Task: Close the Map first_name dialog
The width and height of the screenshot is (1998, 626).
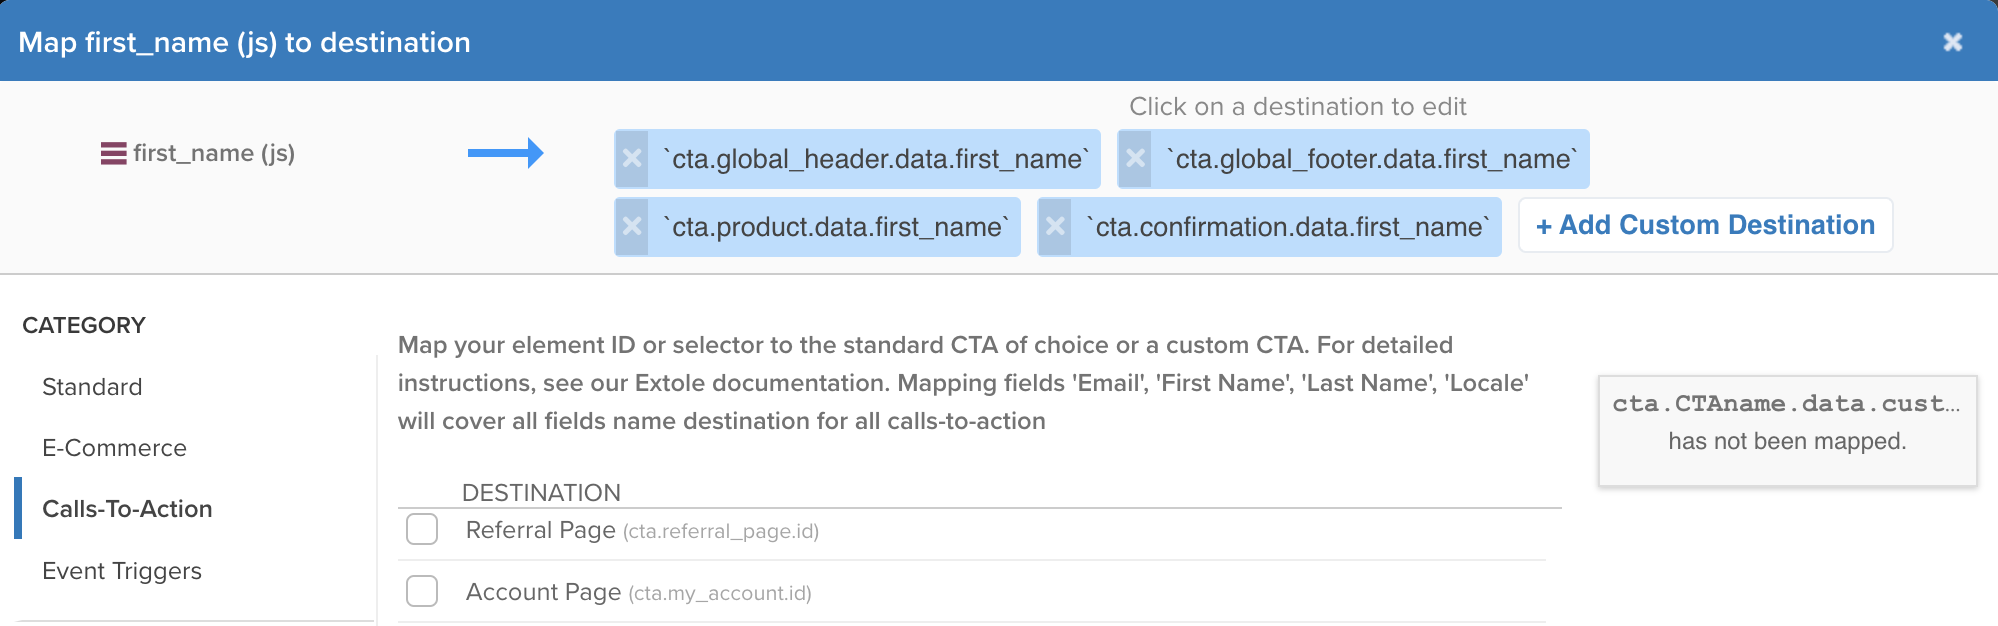Action: pyautogui.click(x=1952, y=42)
